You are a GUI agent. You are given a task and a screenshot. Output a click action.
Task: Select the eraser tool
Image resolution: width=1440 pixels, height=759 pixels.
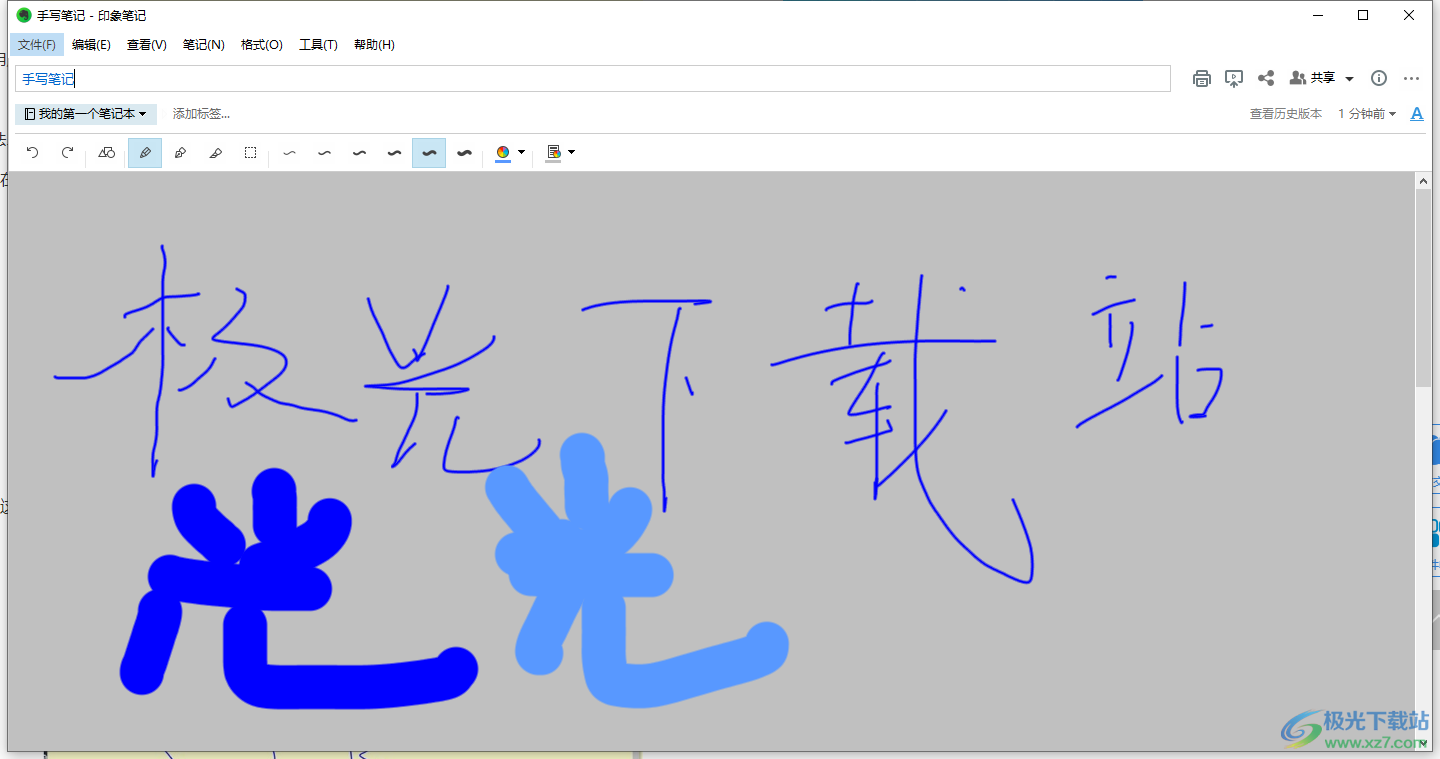tap(215, 153)
